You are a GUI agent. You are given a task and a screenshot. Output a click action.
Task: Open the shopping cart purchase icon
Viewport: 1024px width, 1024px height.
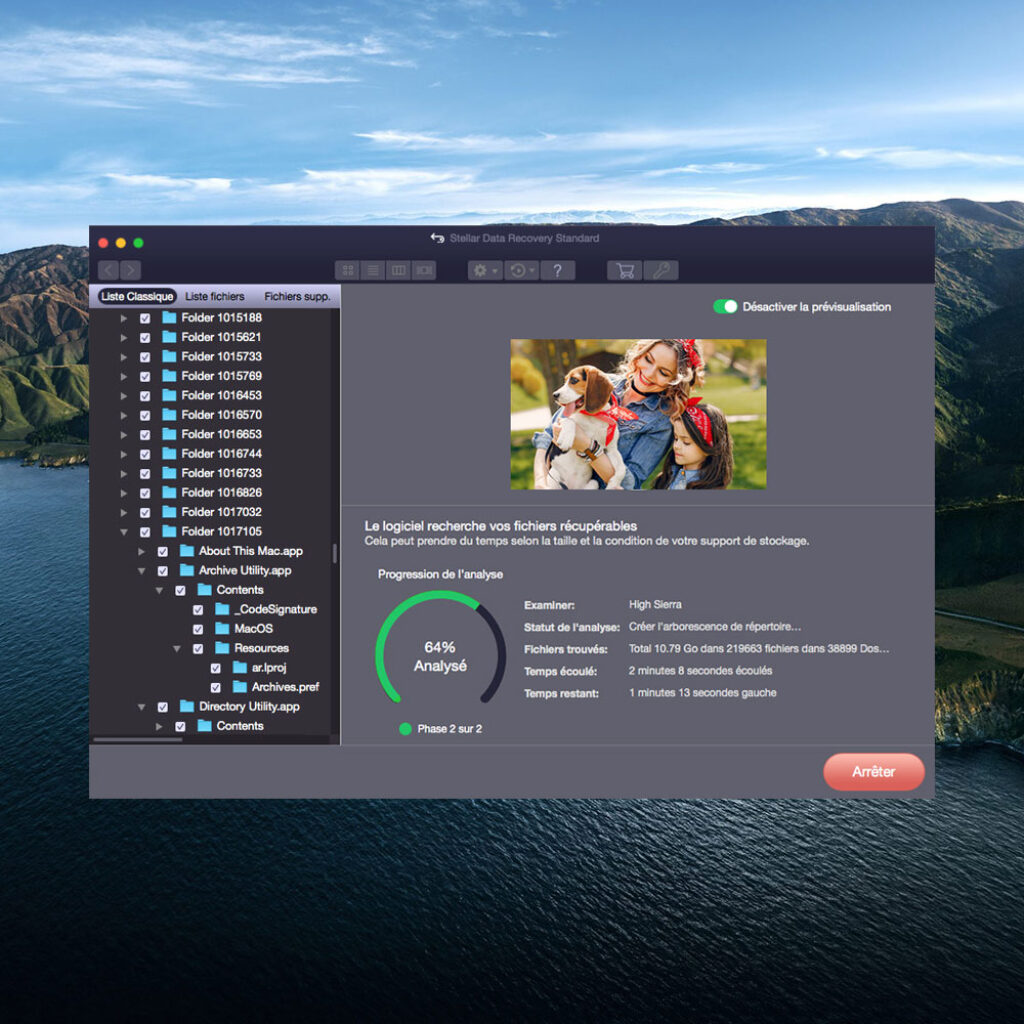tap(625, 270)
